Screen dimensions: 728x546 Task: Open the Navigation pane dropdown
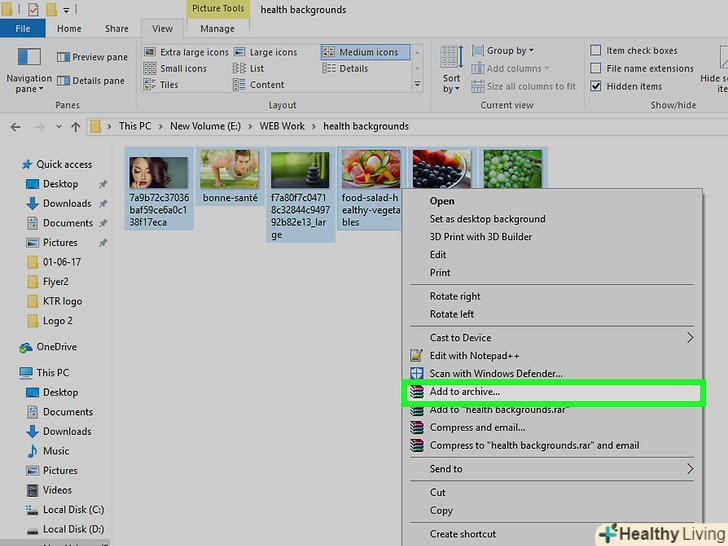pyautogui.click(x=29, y=71)
